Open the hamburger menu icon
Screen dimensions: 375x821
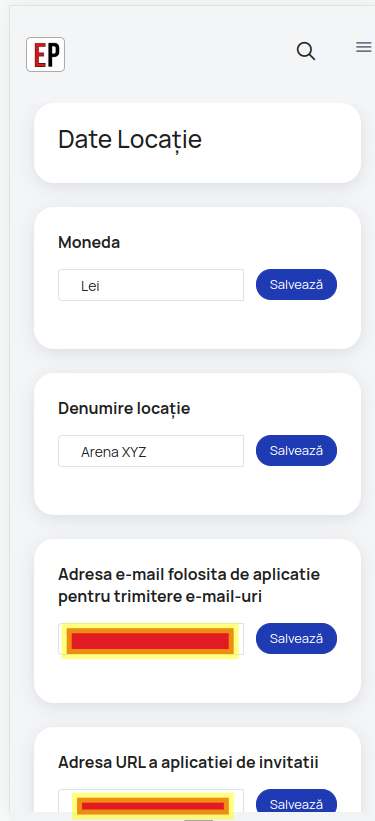(363, 48)
